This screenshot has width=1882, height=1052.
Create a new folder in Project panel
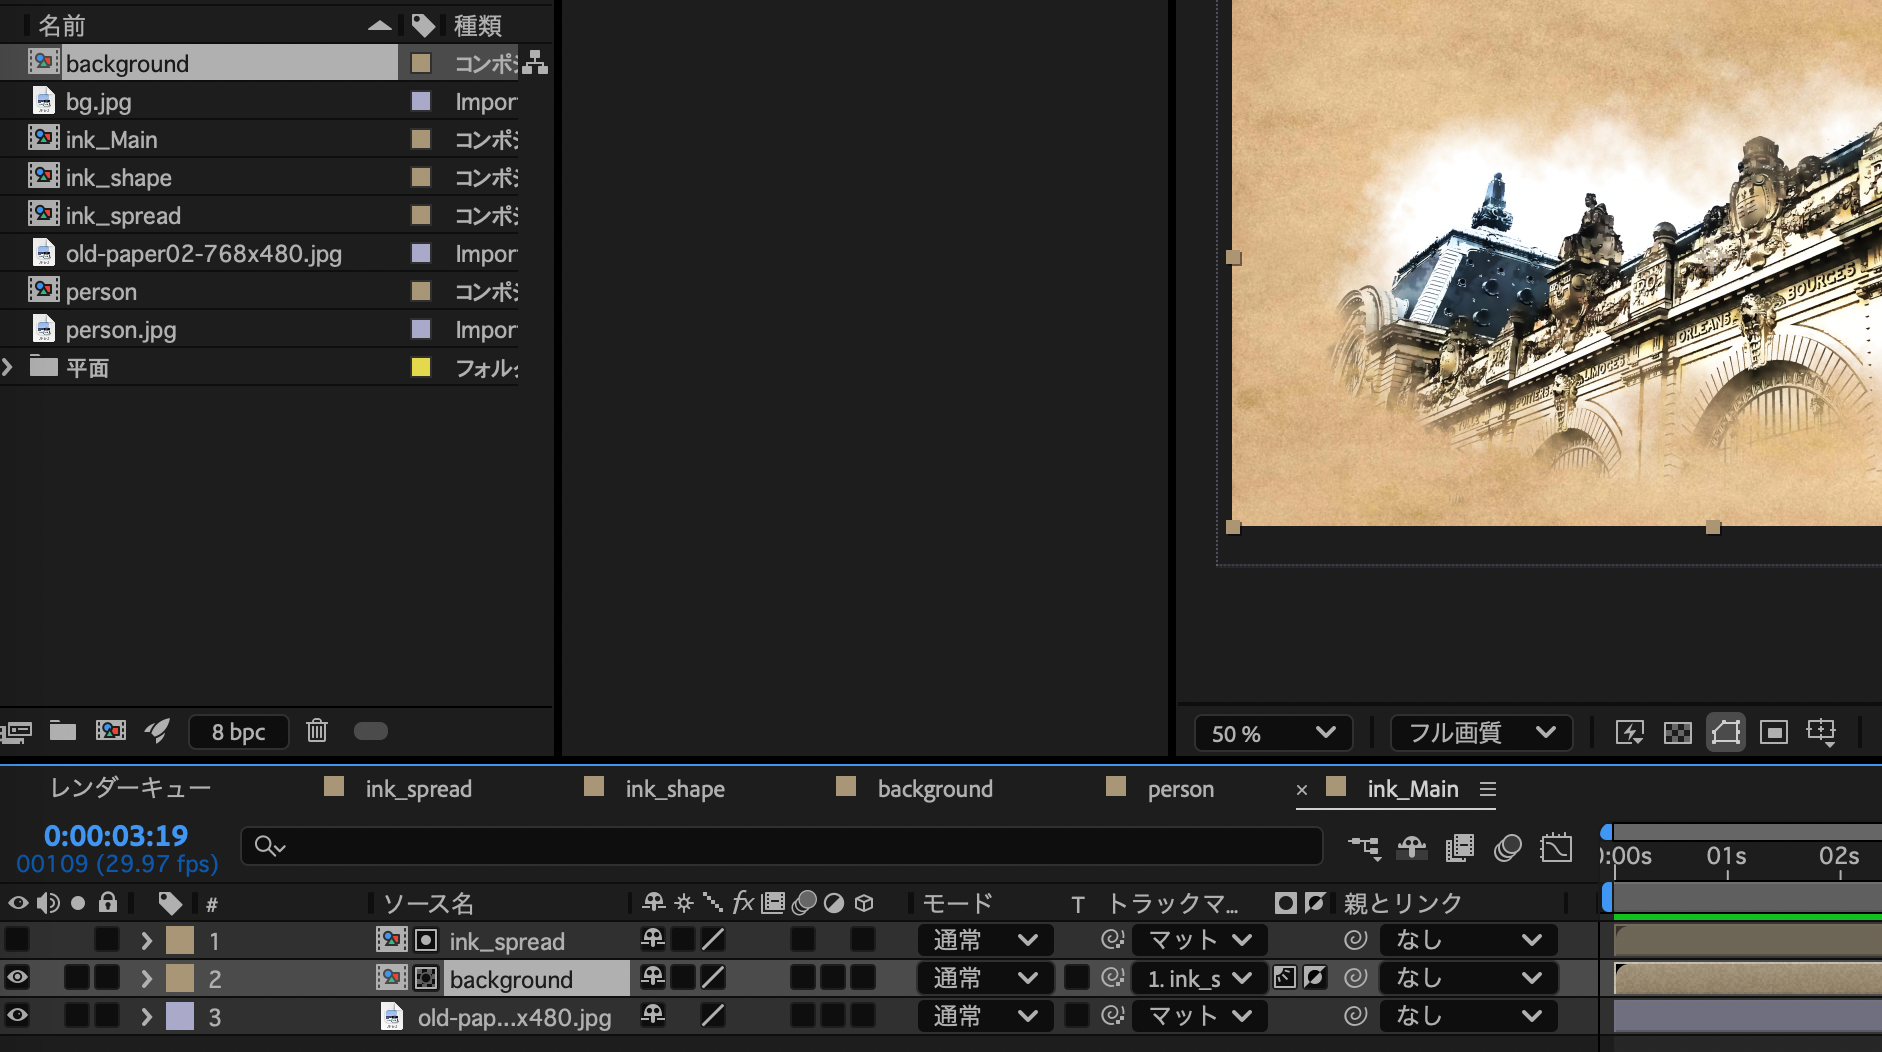tap(63, 731)
